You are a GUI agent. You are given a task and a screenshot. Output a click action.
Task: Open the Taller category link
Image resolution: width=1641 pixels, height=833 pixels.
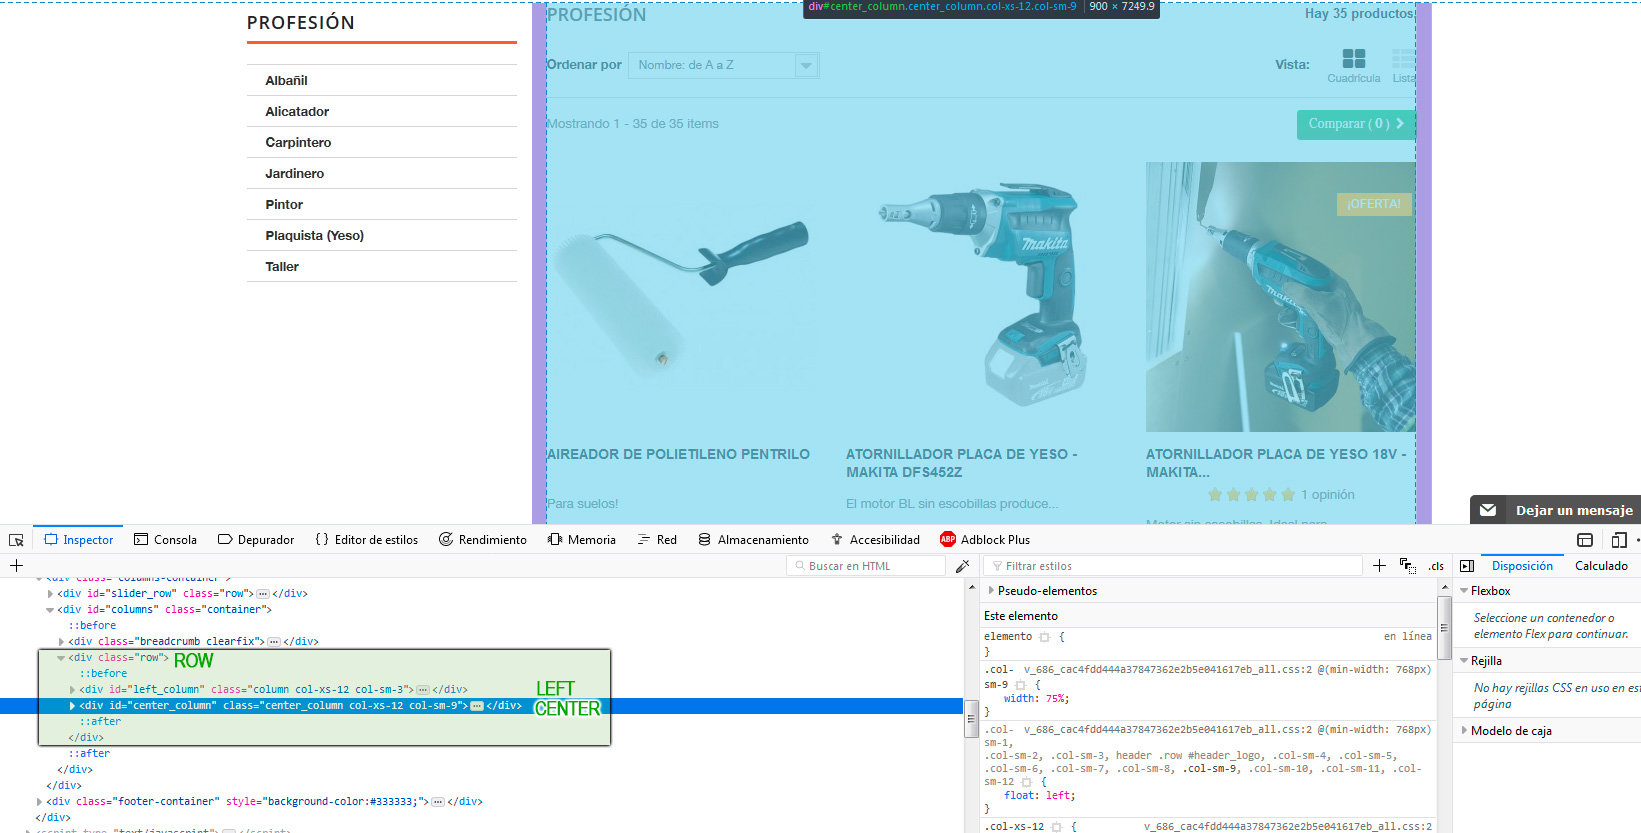pos(282,267)
